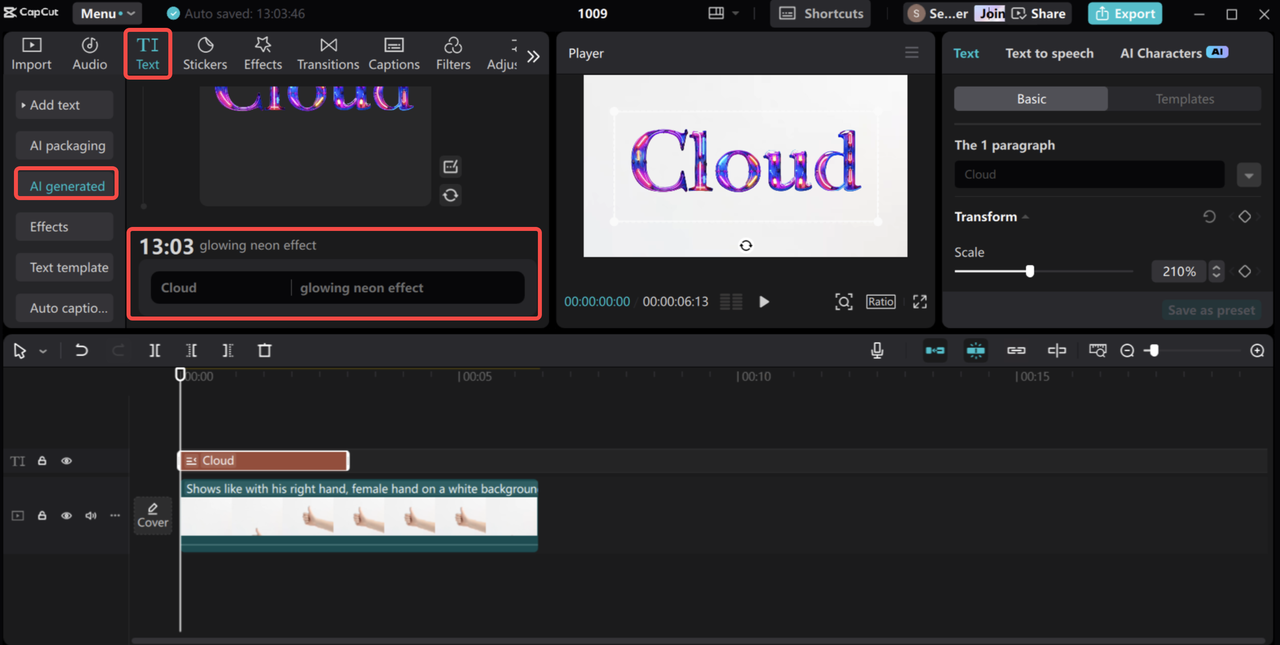Click the microphone record voiceover icon
The height and width of the screenshot is (645, 1280).
pos(877,351)
